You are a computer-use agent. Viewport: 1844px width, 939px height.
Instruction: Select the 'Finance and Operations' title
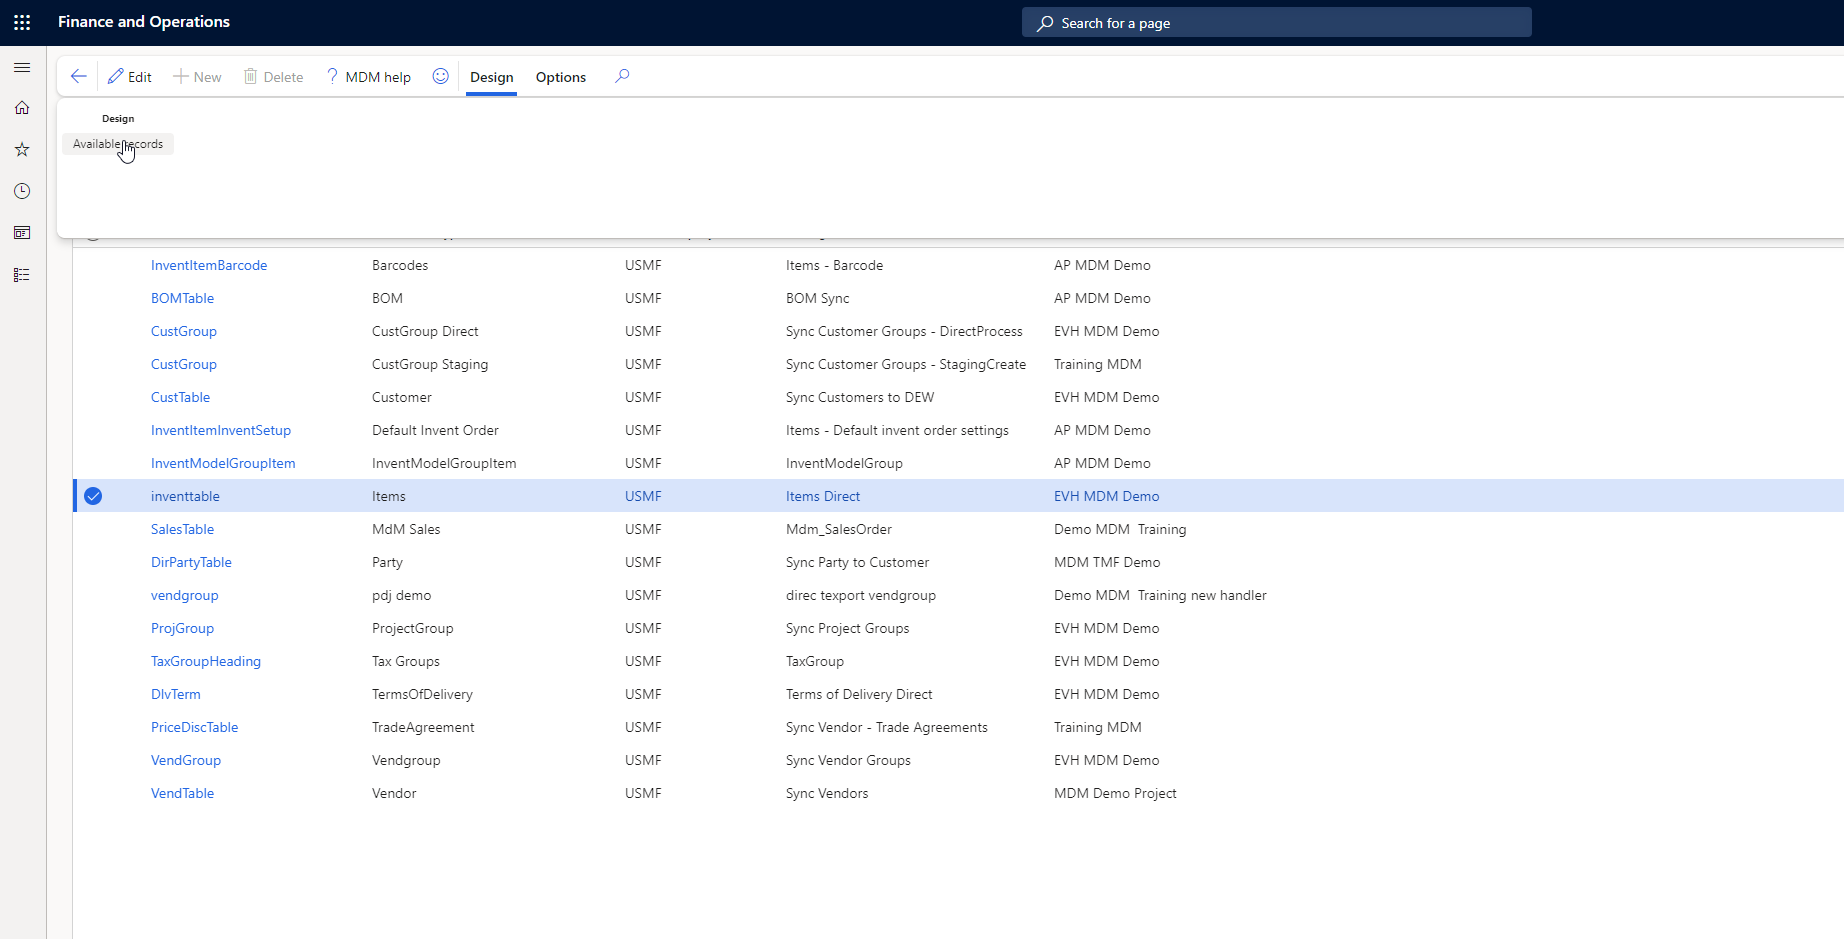[x=144, y=22]
